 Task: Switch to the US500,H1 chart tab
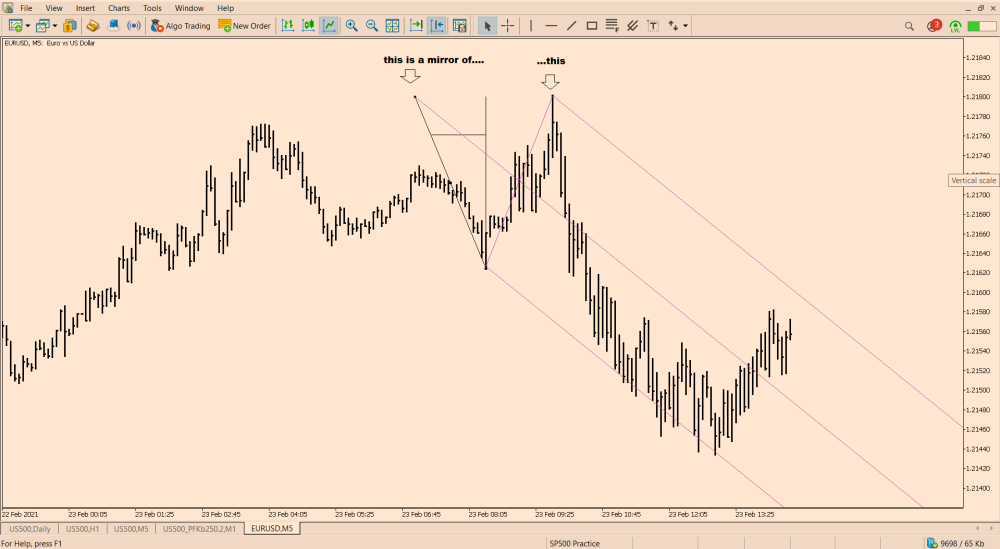[x=82, y=529]
